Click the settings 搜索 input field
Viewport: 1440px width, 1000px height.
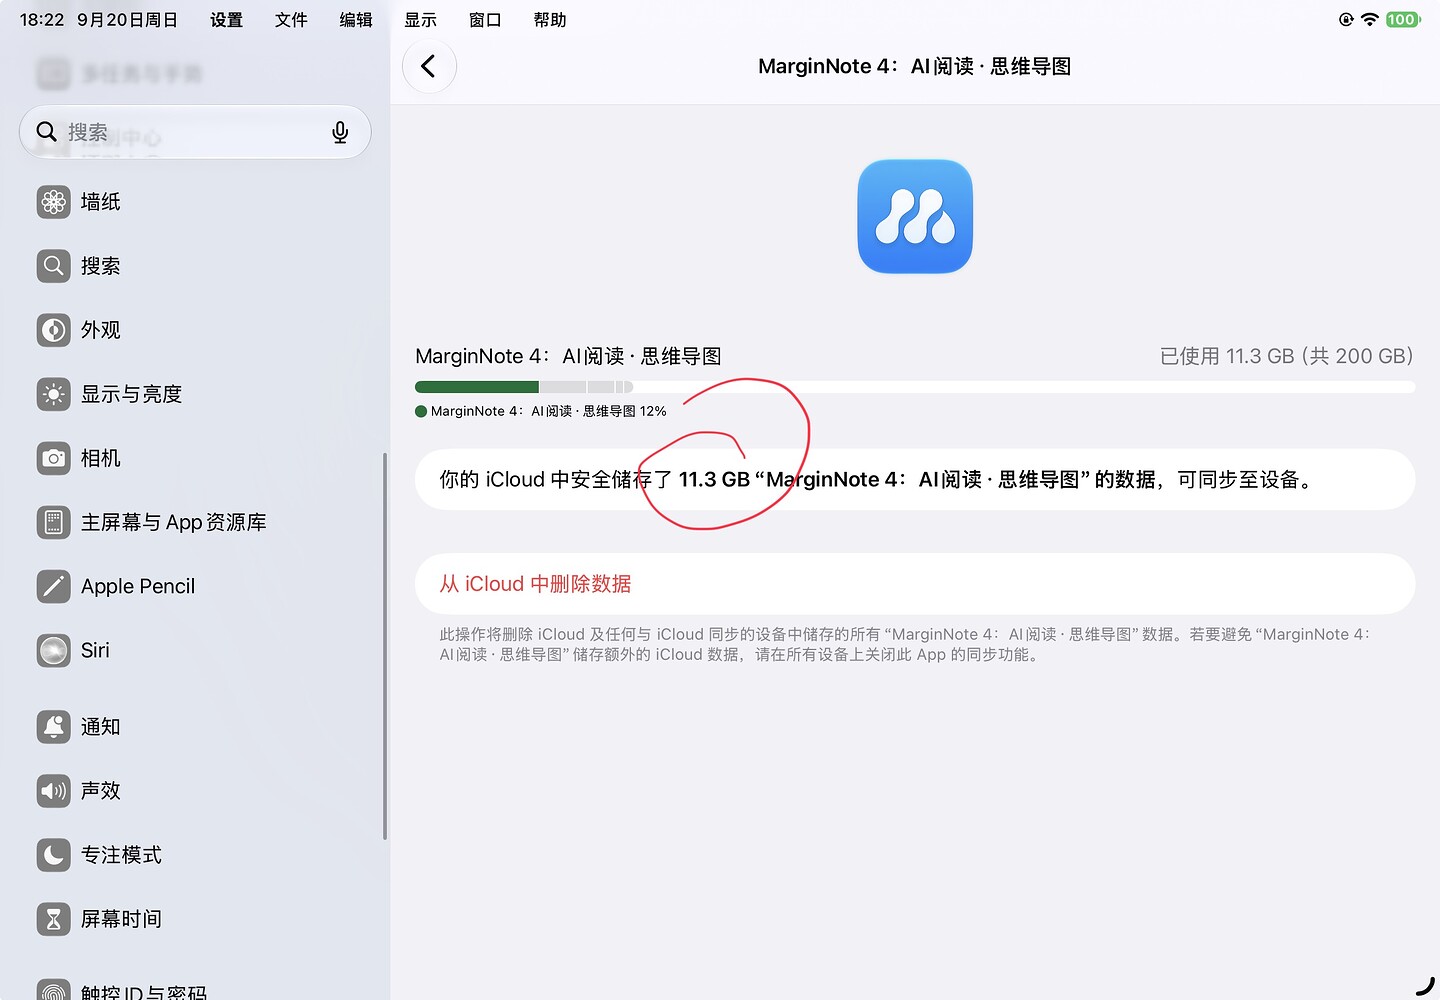(195, 132)
